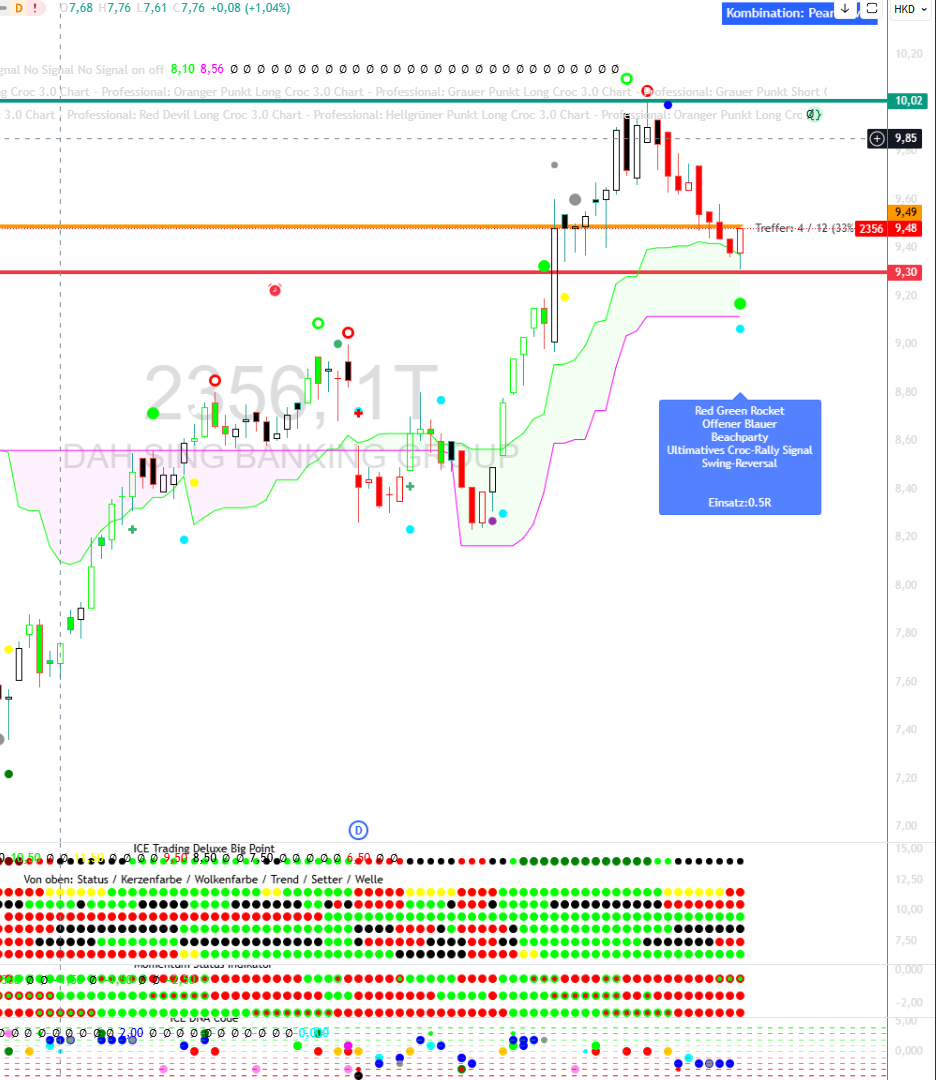This screenshot has width=936, height=1080.
Task: Click the red alarm clock alert icon
Action: [x=275, y=290]
